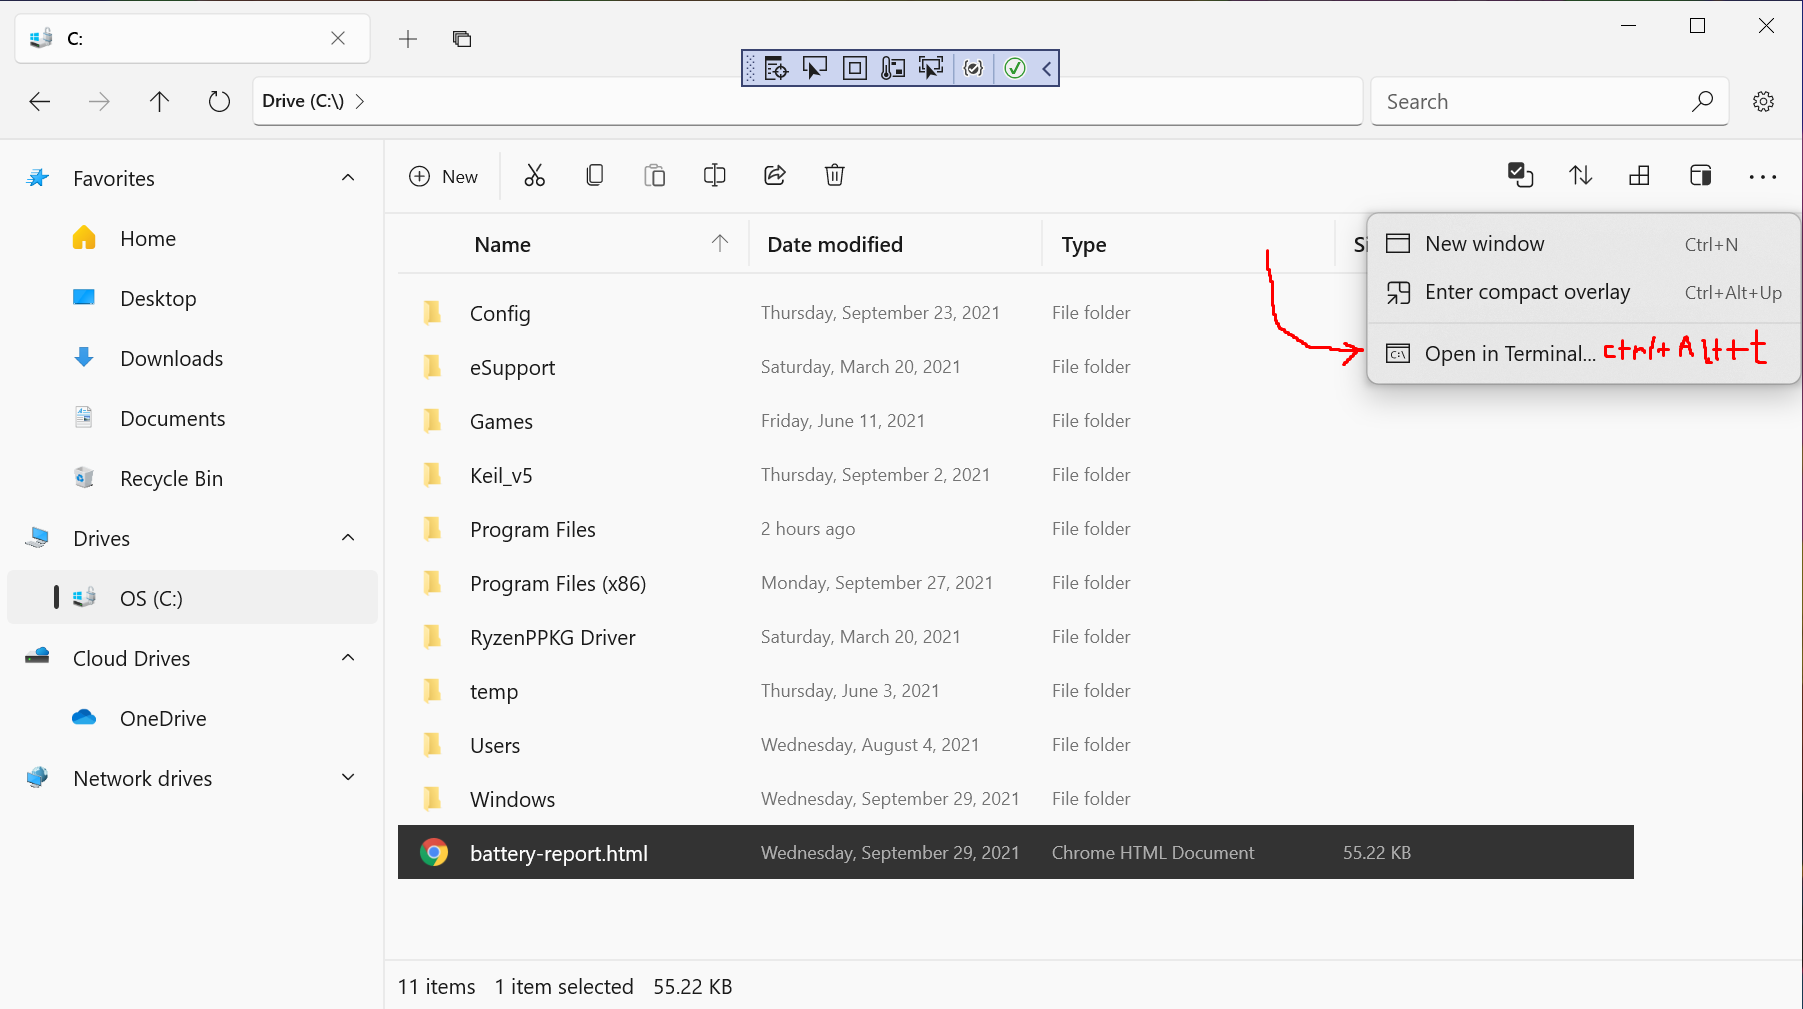Viewport: 1803px width, 1009px height.
Task: Sort by the Name column header
Action: 574,245
